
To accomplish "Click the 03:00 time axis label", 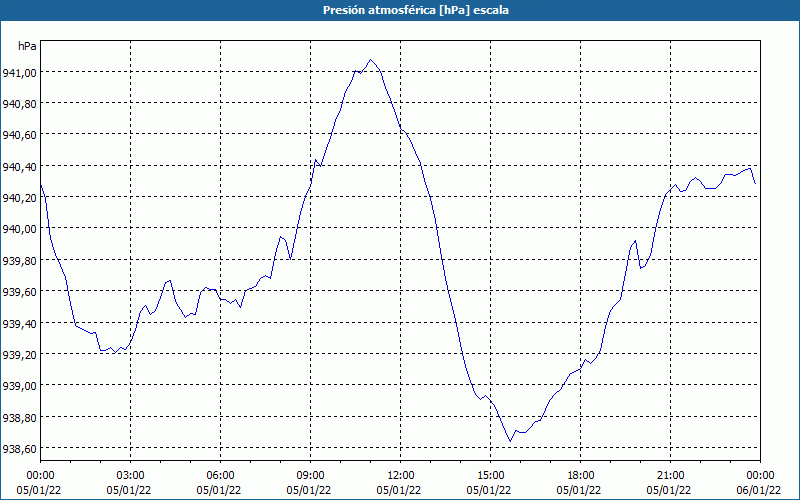I will [x=131, y=476].
